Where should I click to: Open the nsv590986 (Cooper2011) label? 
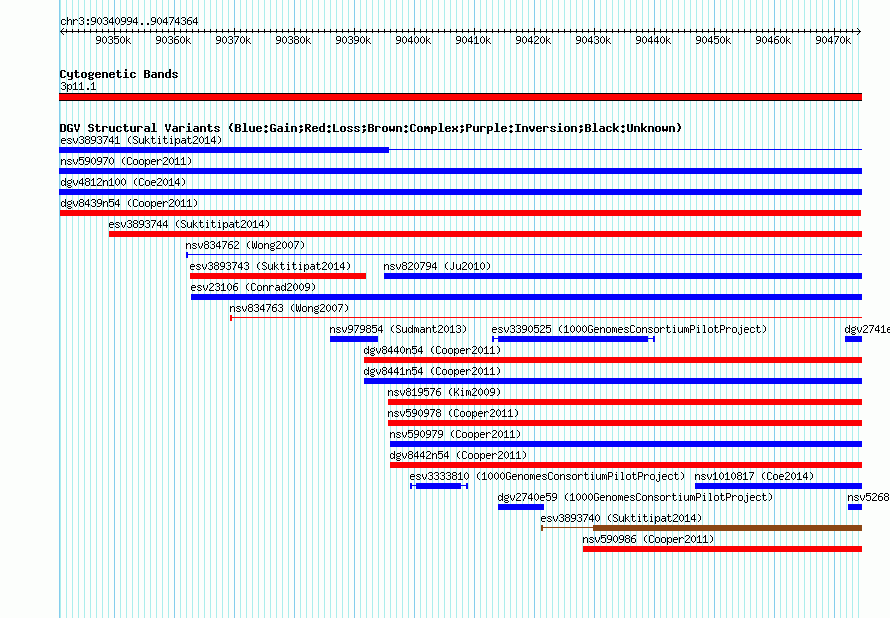tap(648, 539)
